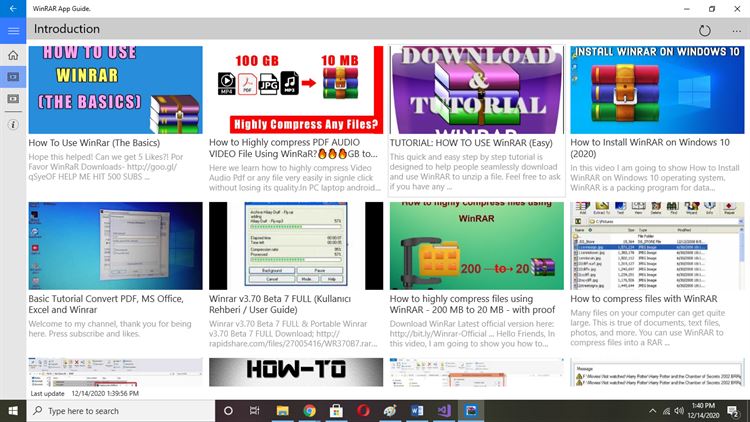Open the more options ellipsis menu
Screen dimensions: 750x422
(x=737, y=31)
